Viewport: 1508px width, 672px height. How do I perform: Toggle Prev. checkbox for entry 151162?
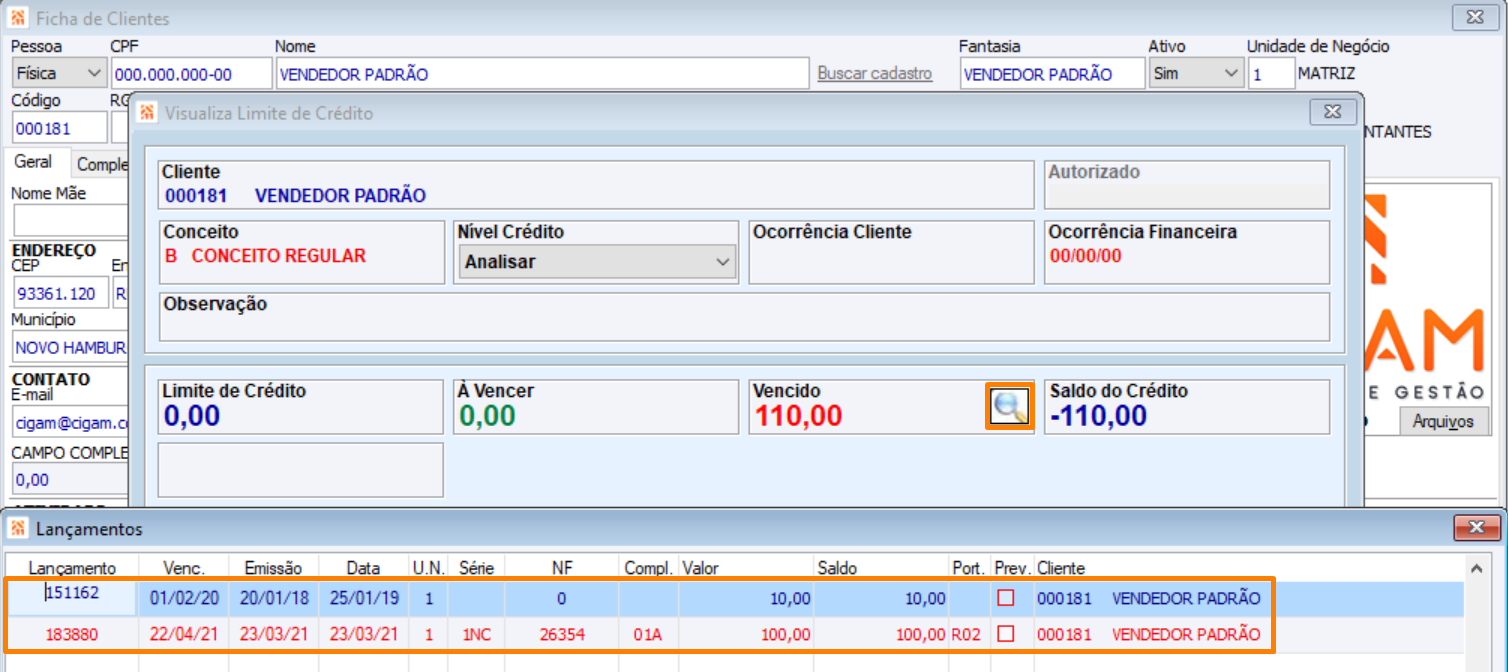(1006, 598)
